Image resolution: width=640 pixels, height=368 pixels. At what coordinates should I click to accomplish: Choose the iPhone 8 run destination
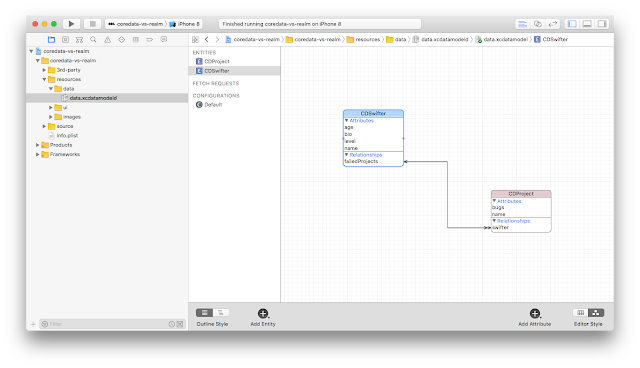pos(184,24)
